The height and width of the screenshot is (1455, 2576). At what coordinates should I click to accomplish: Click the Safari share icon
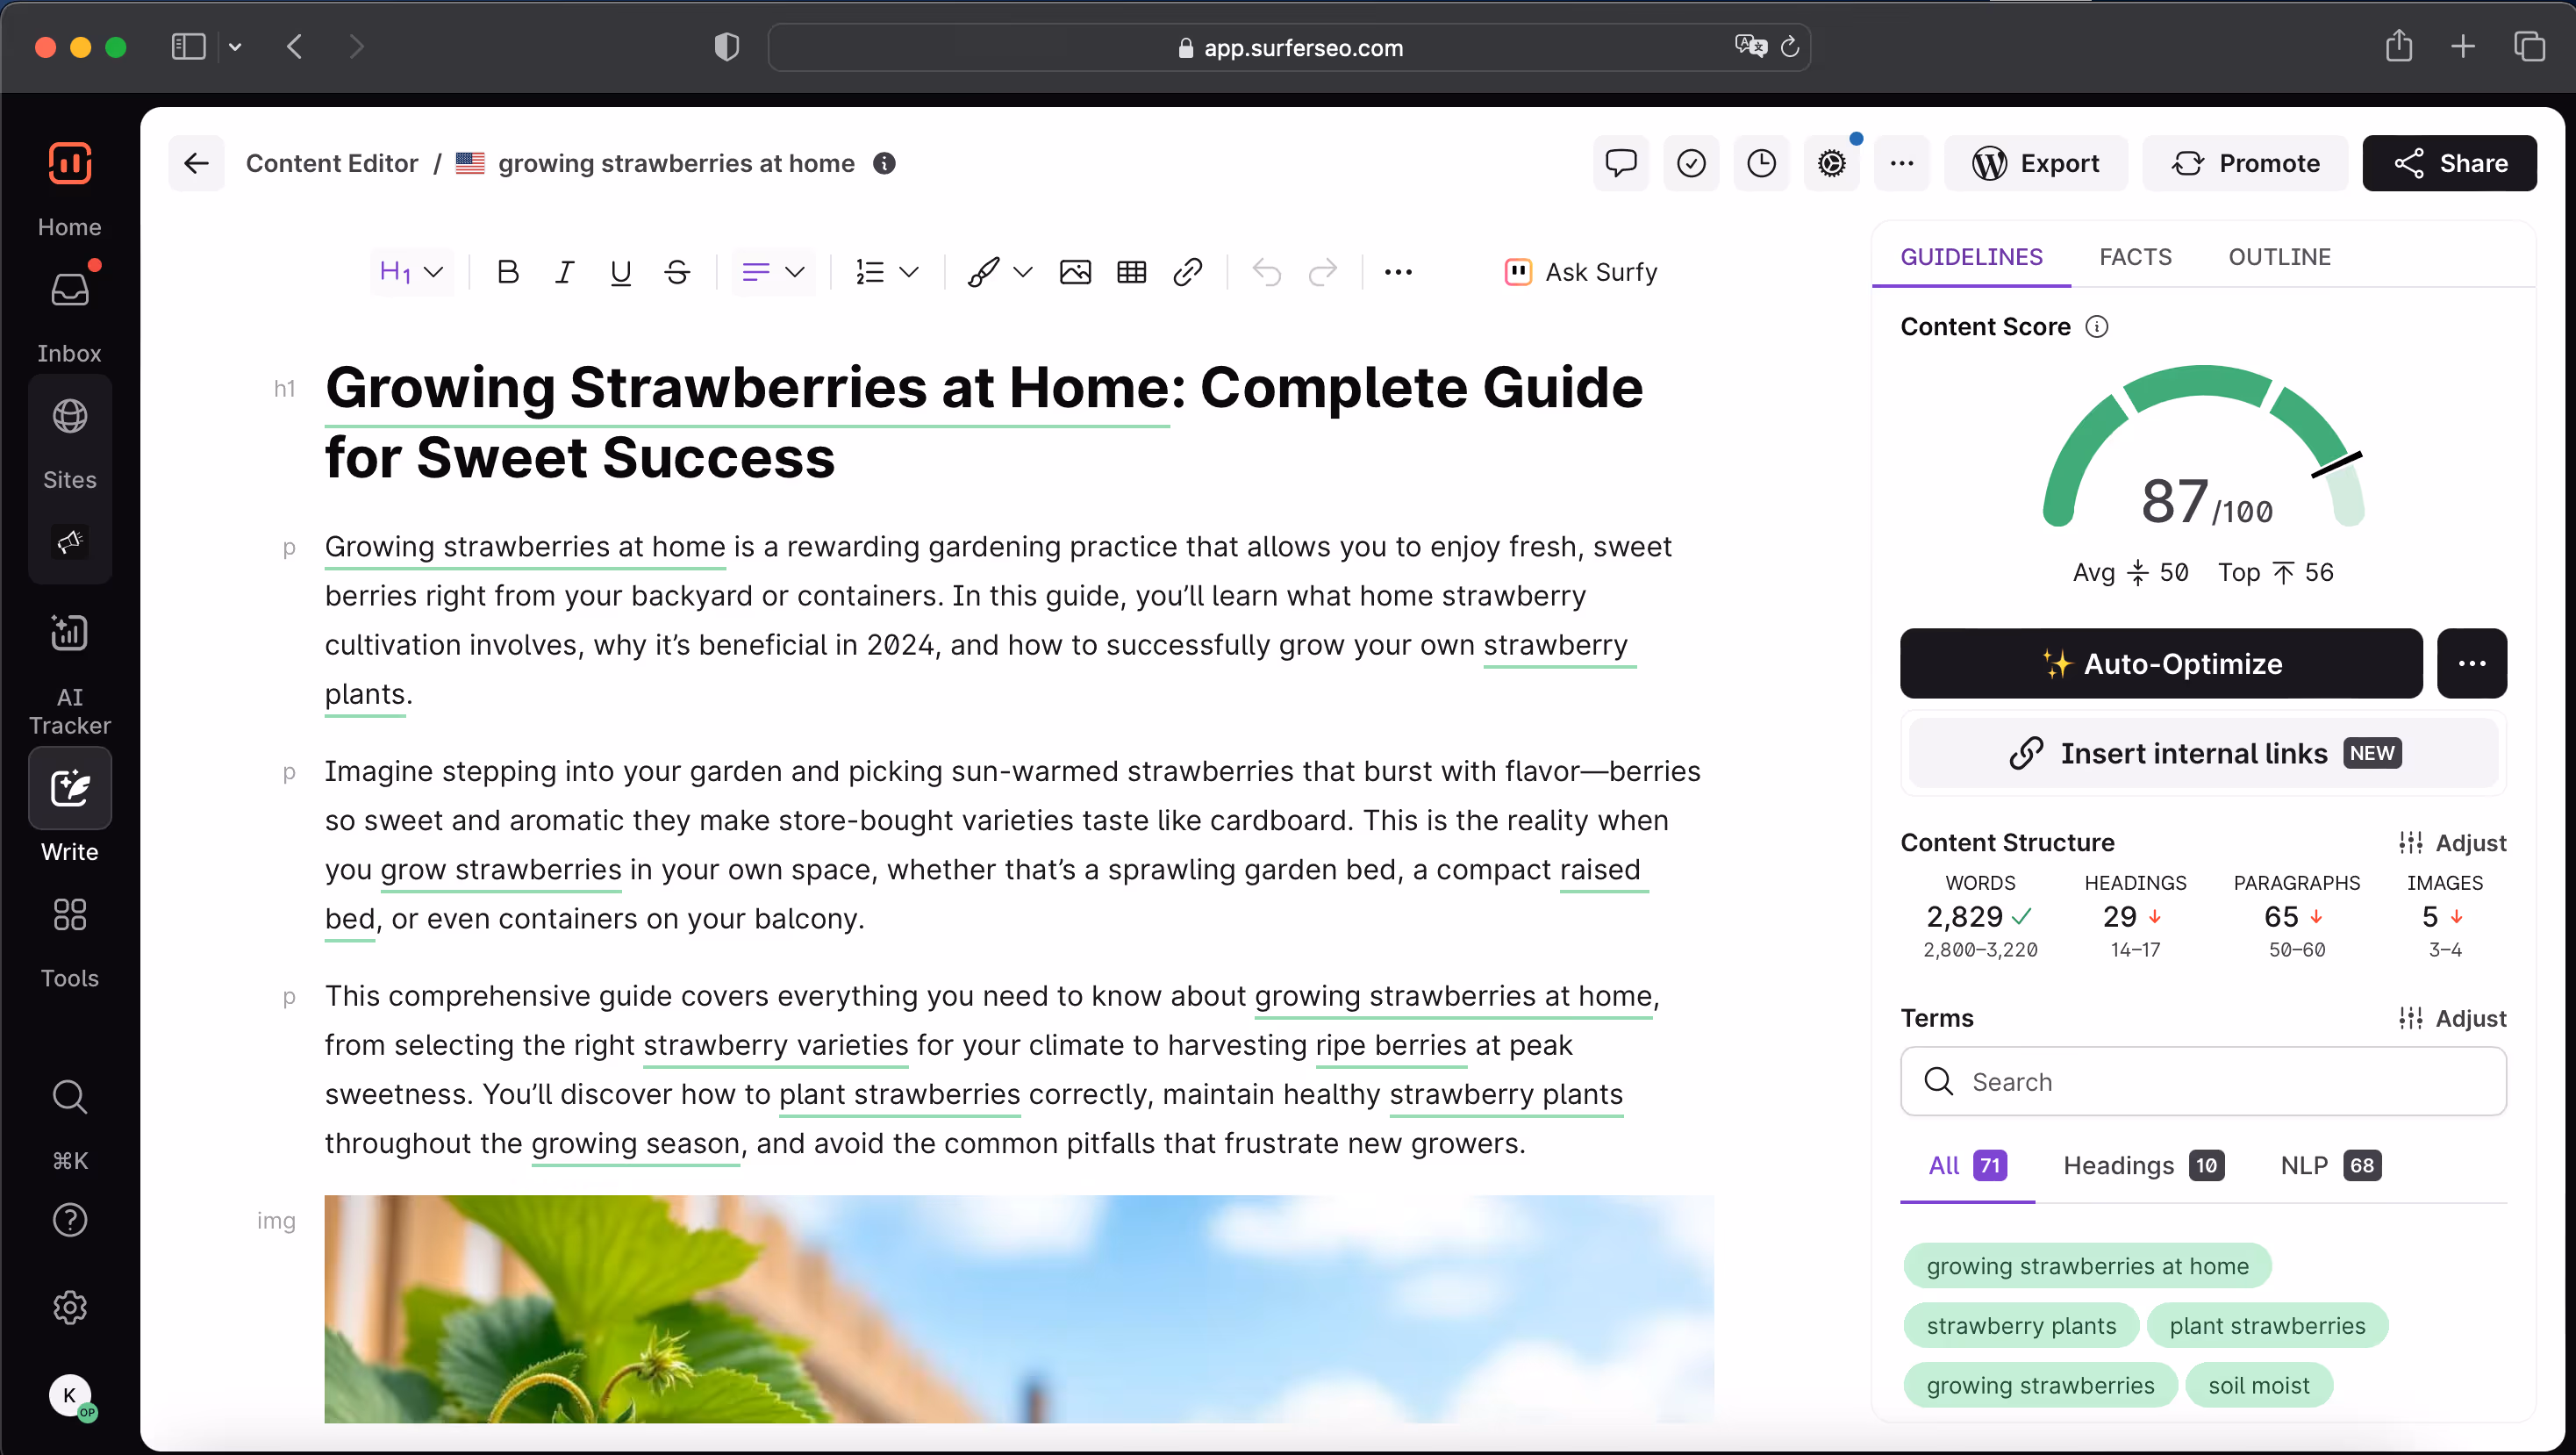point(2399,46)
